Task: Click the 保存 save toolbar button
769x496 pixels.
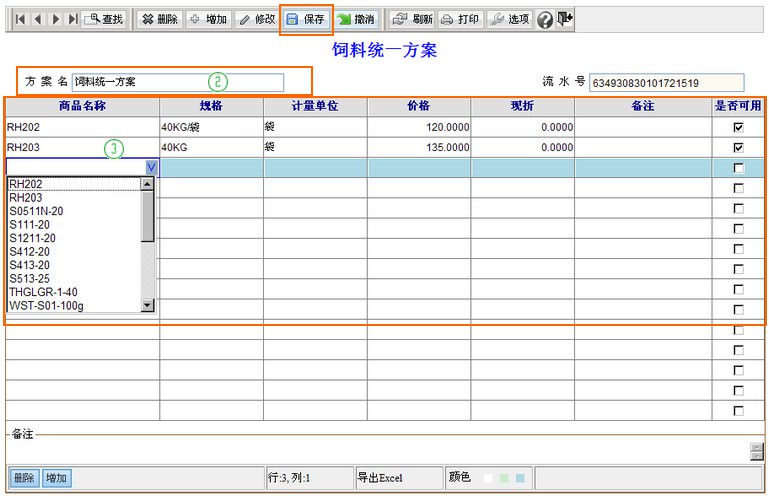Action: 305,19
